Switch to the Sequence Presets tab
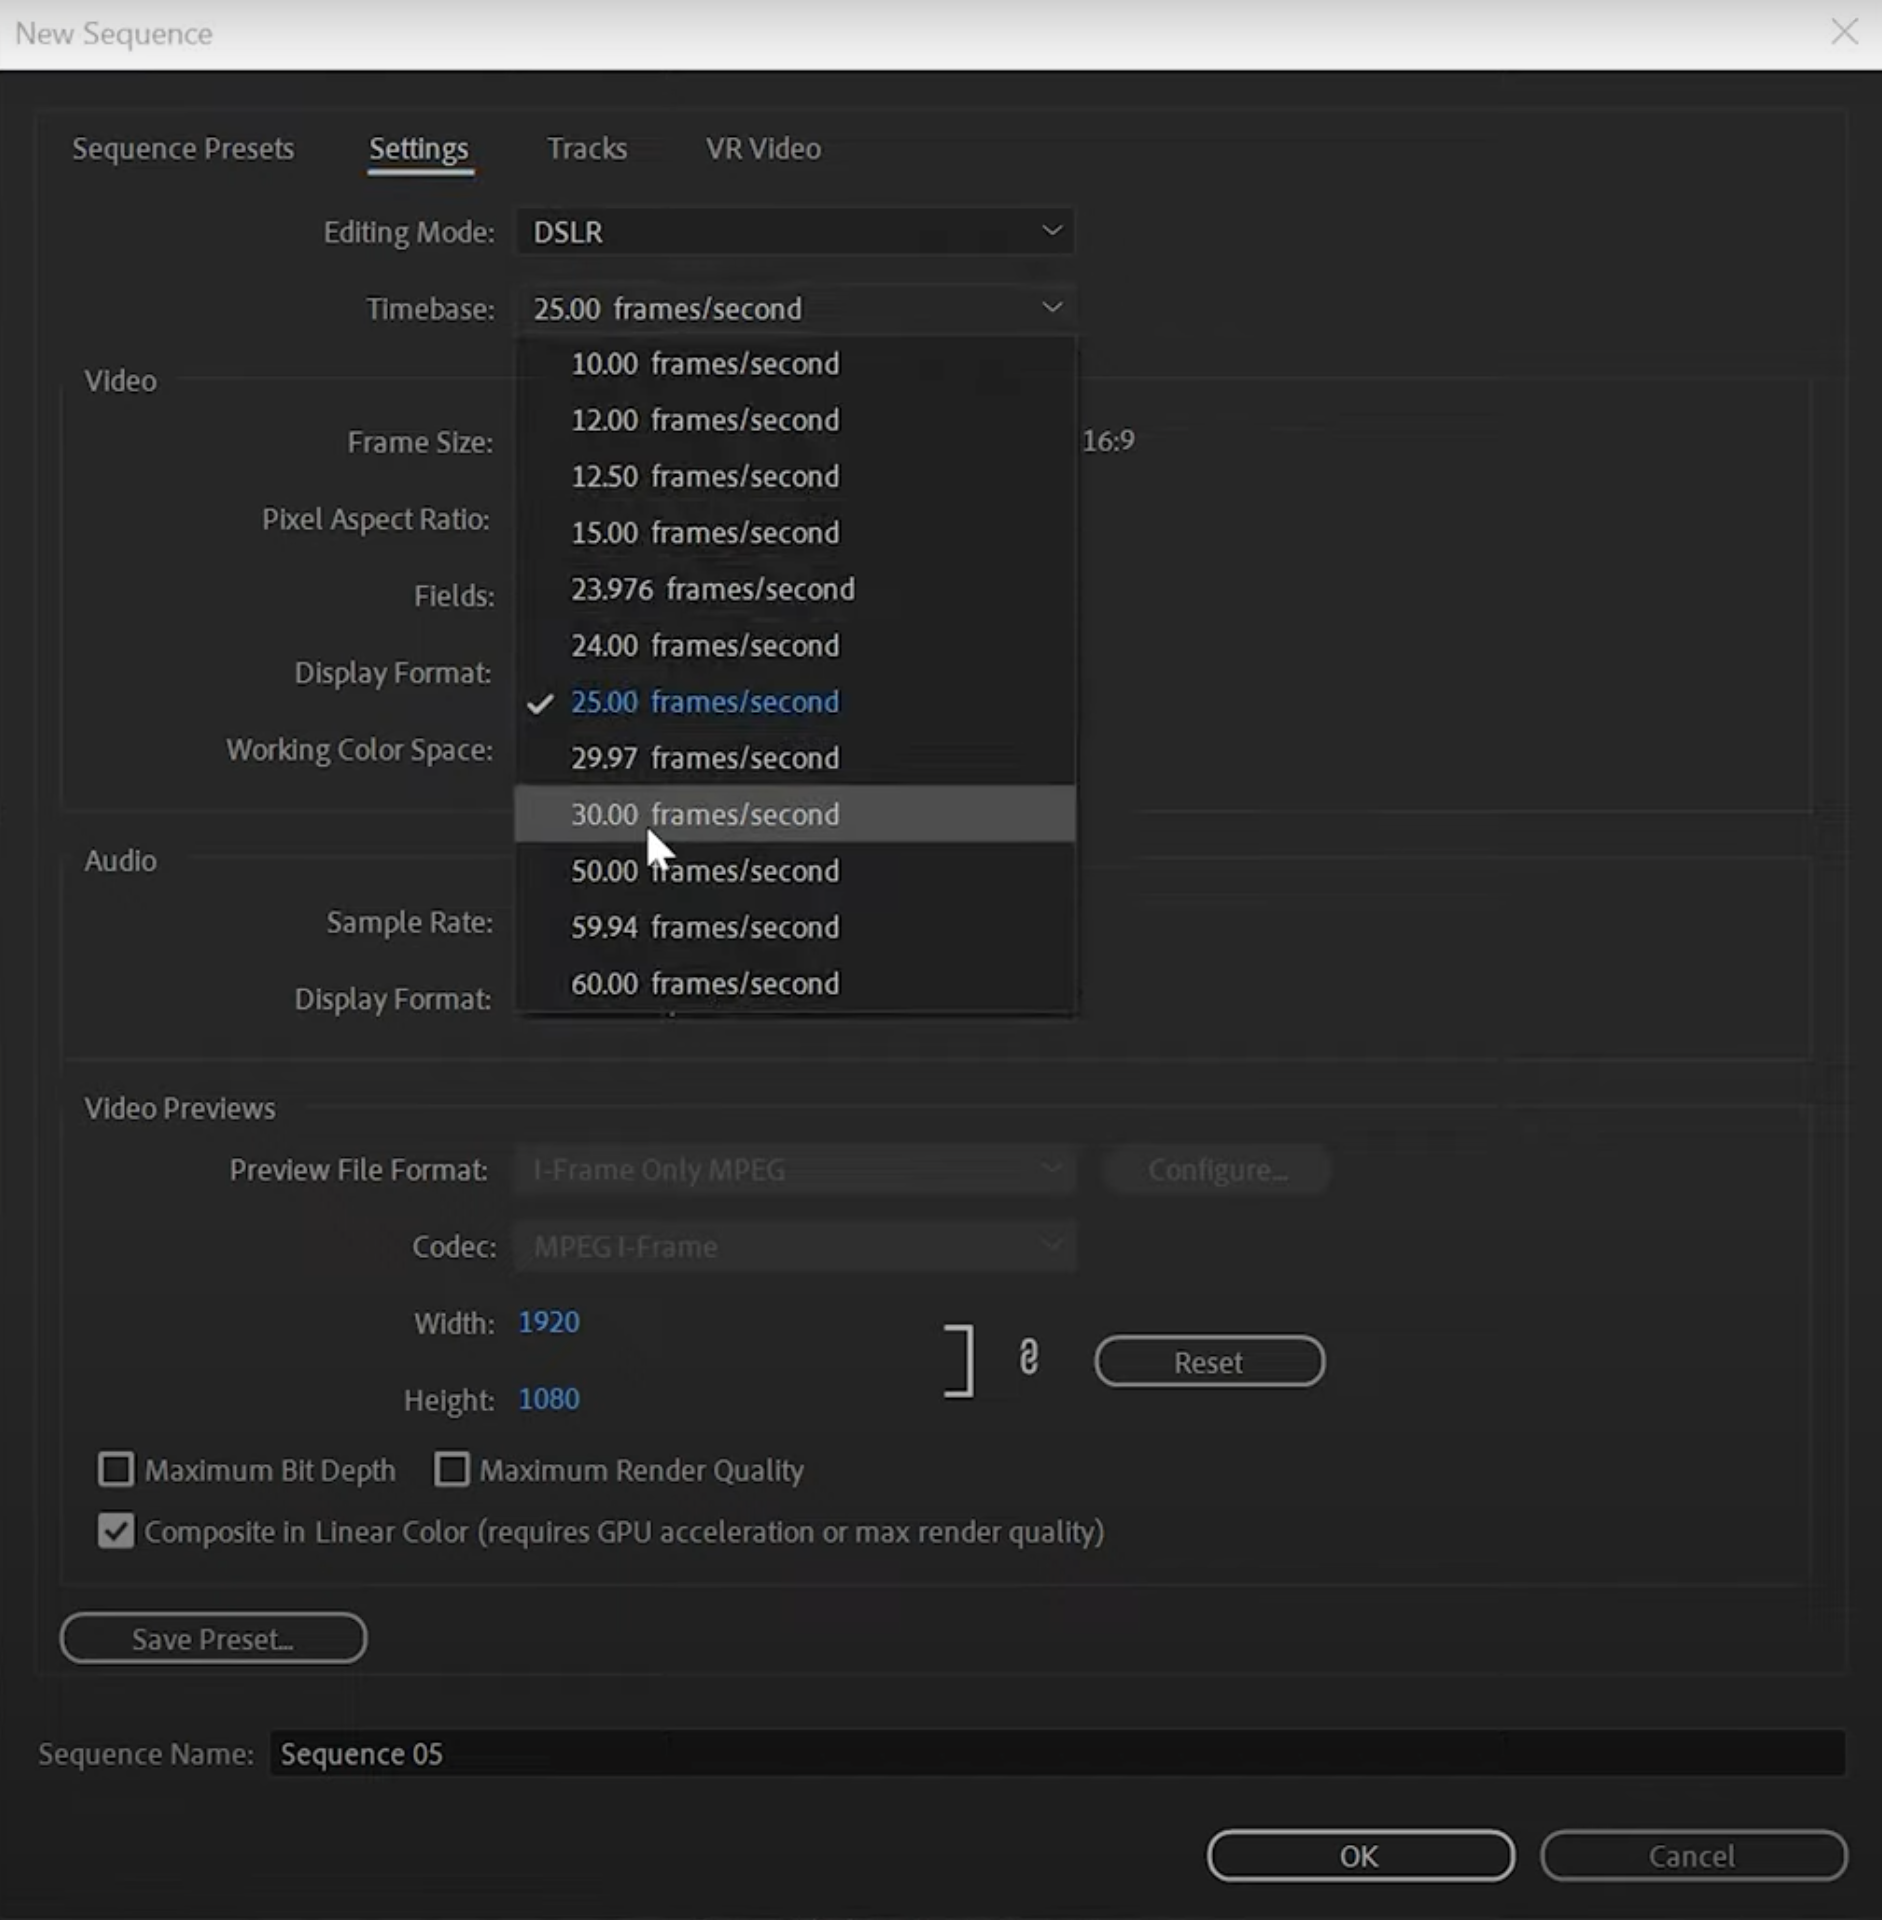The height and width of the screenshot is (1920, 1882). click(x=183, y=149)
